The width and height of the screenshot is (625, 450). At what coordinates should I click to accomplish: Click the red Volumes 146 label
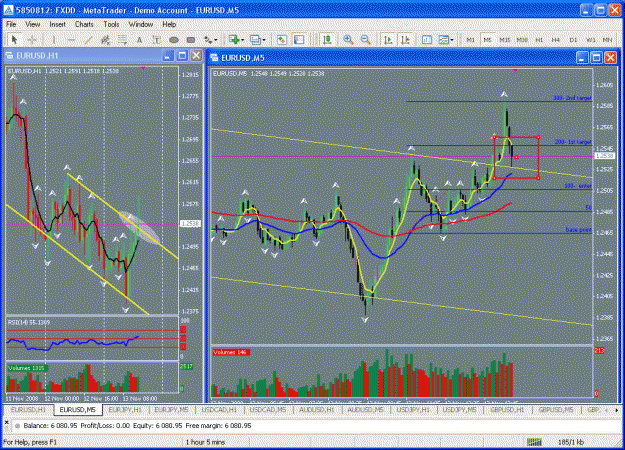click(231, 352)
